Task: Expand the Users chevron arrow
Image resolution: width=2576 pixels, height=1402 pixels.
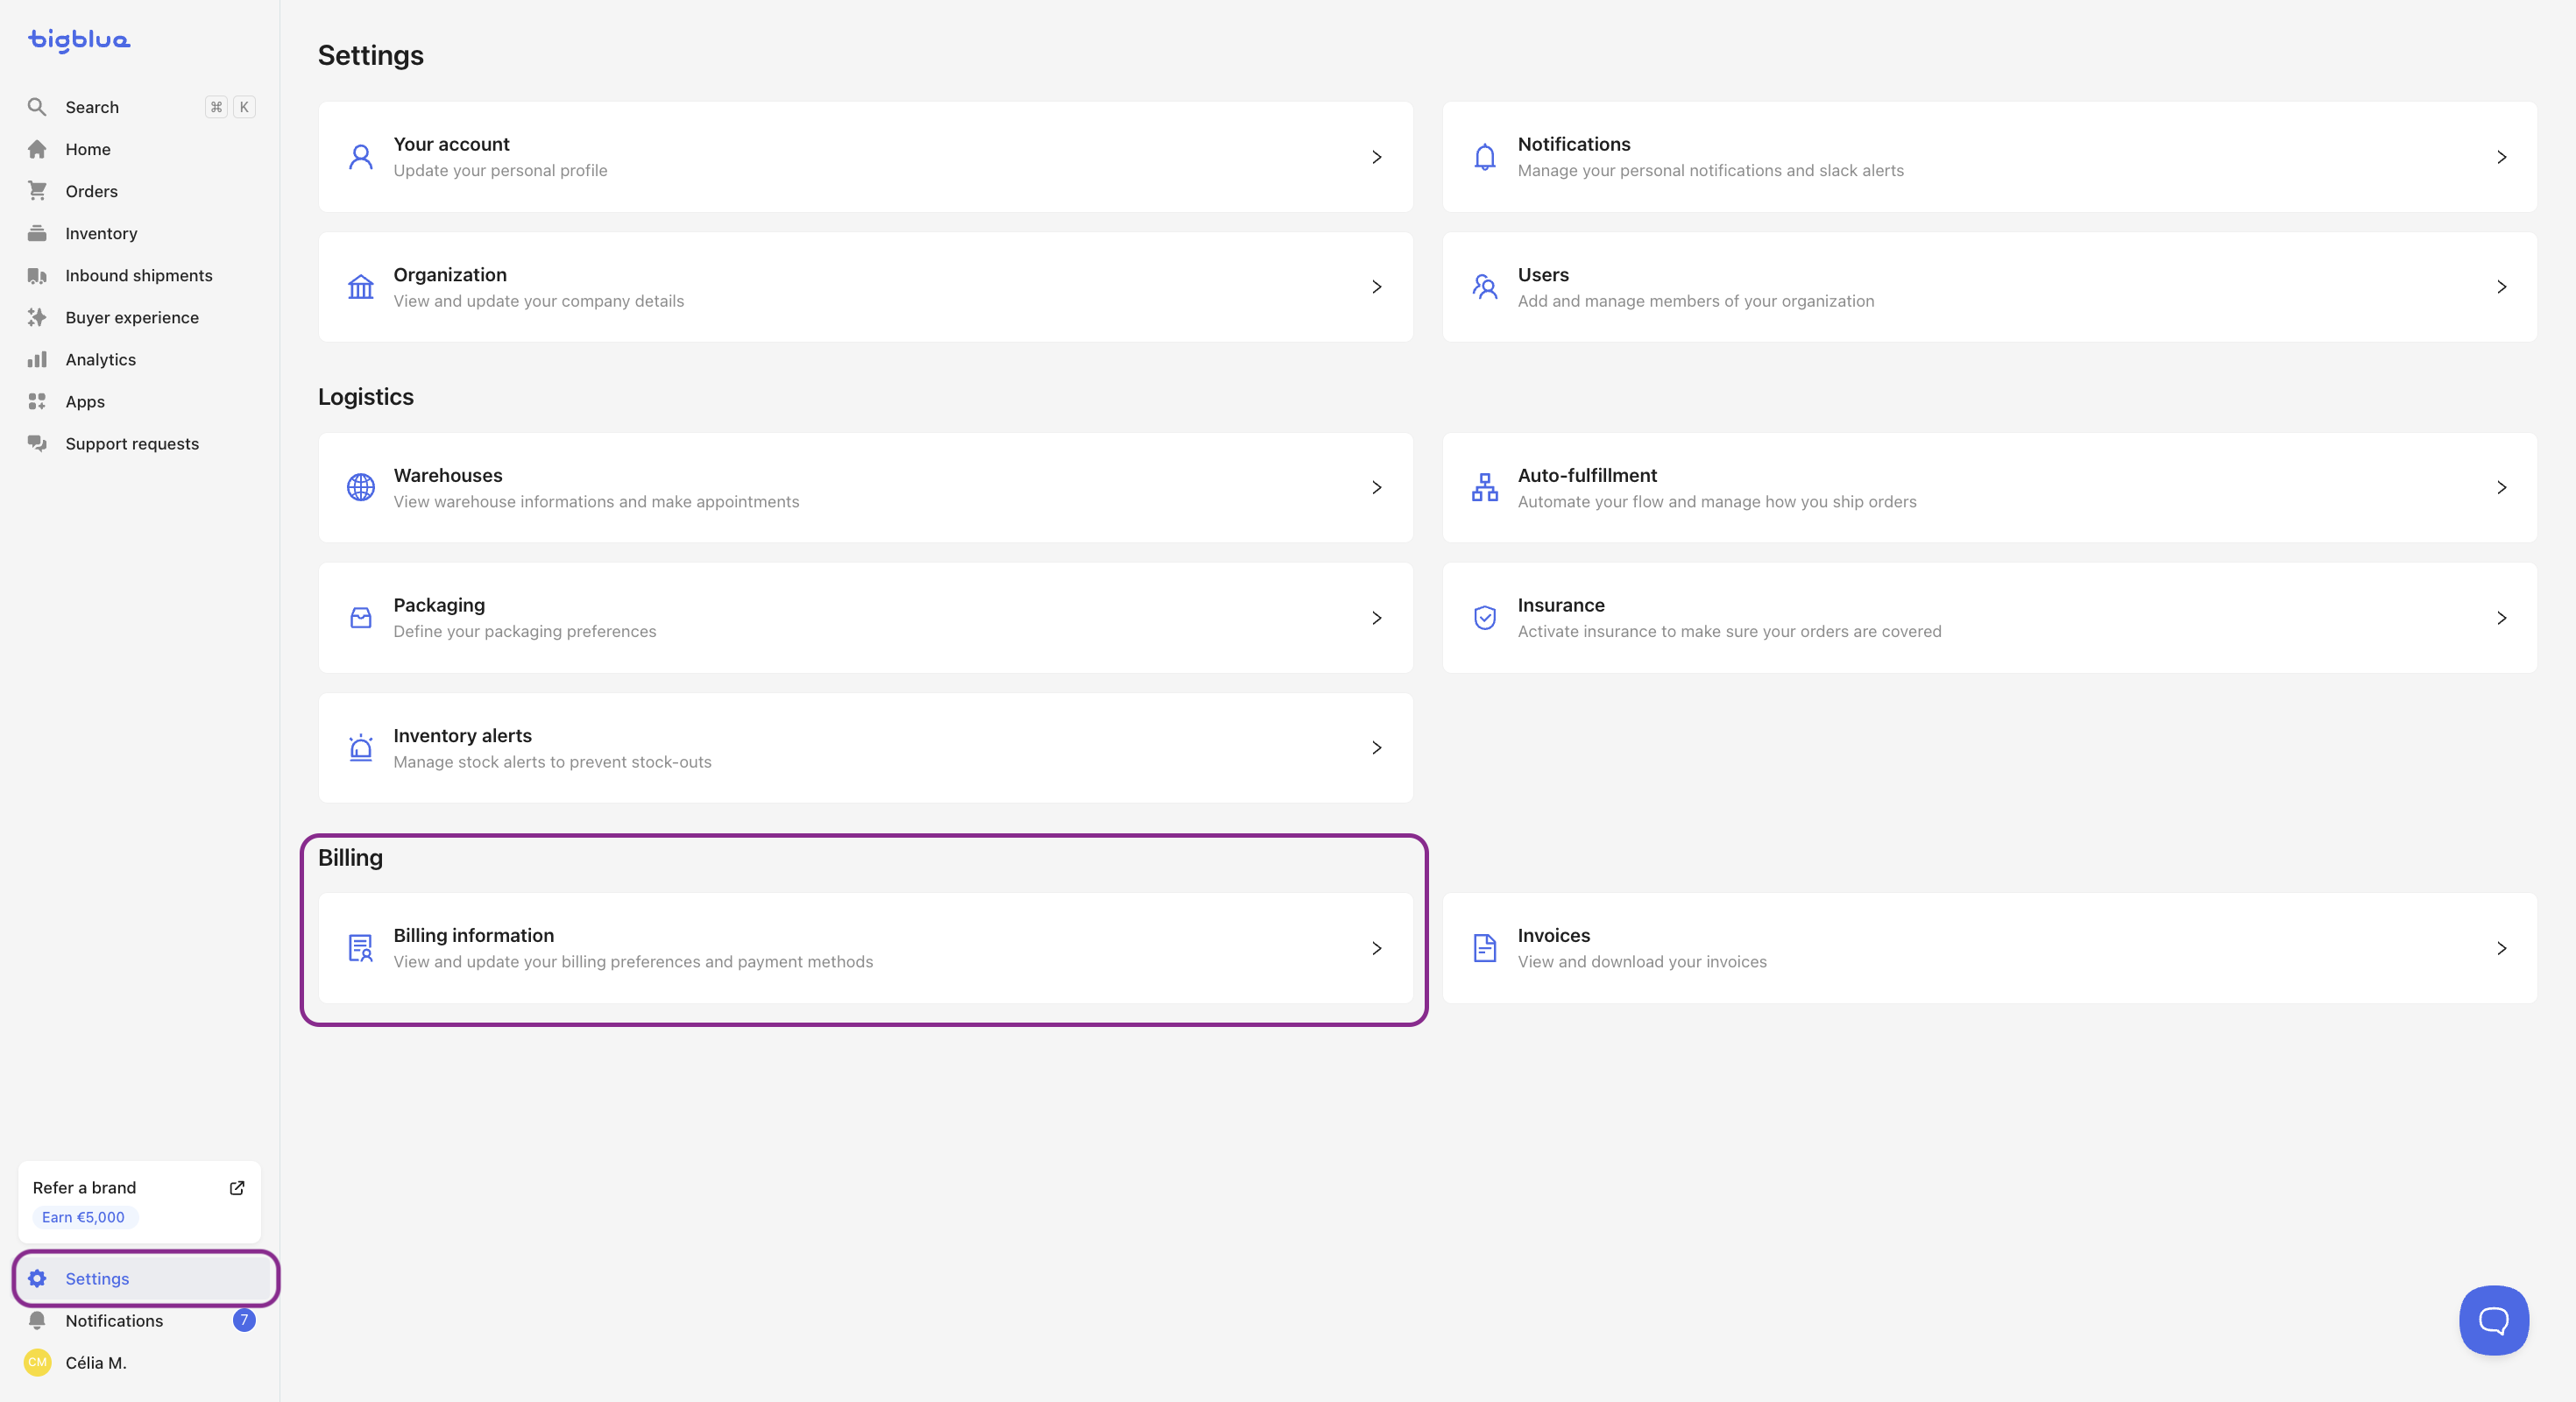Action: [2501, 287]
